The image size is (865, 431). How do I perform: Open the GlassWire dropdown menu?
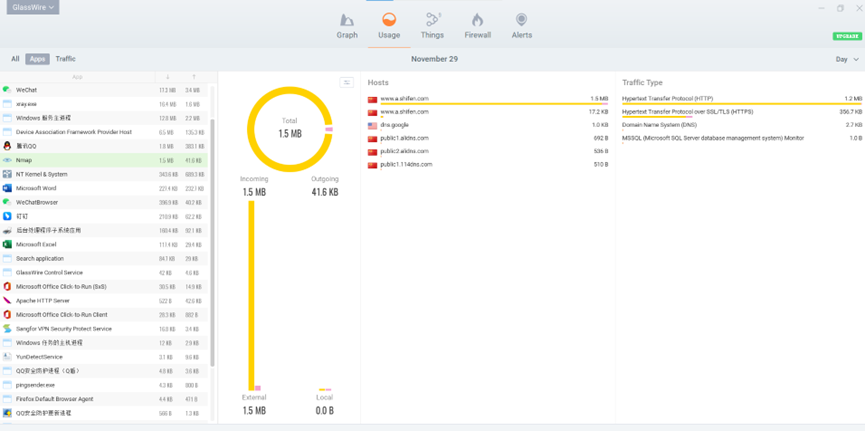click(33, 8)
